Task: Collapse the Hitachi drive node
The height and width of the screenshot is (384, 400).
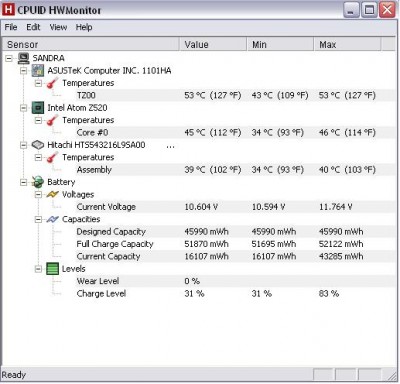Action: point(23,145)
